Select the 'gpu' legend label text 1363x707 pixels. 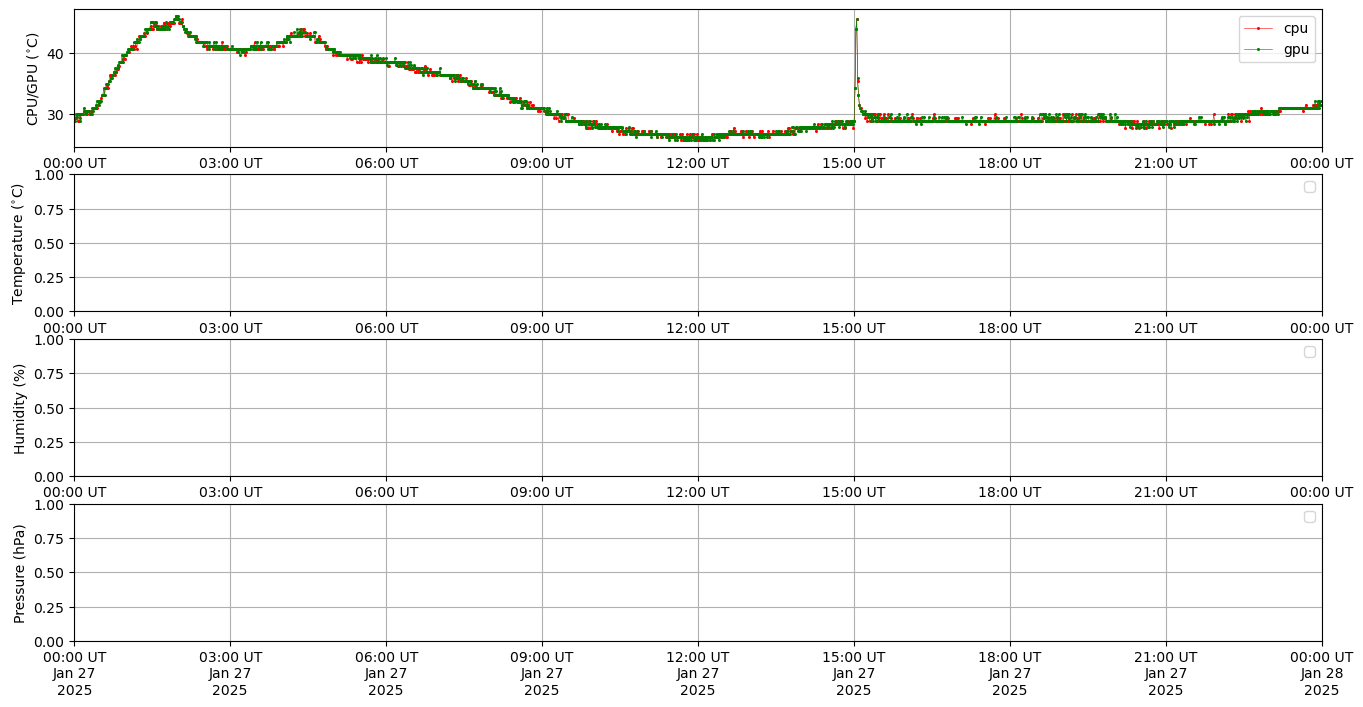click(1296, 49)
